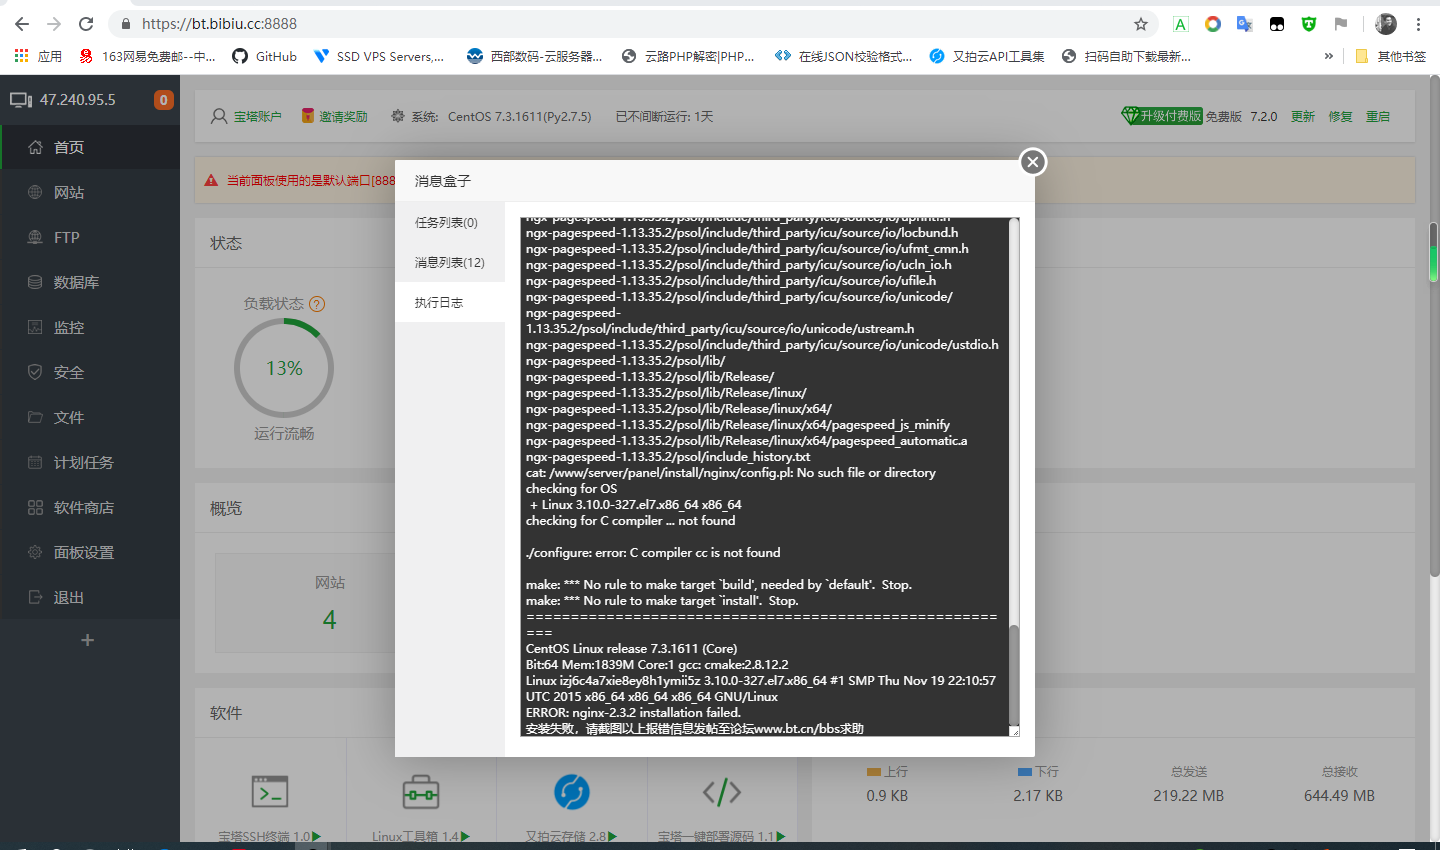The image size is (1440, 850).
Task: Open the Chrome profile avatar
Action: (1386, 24)
